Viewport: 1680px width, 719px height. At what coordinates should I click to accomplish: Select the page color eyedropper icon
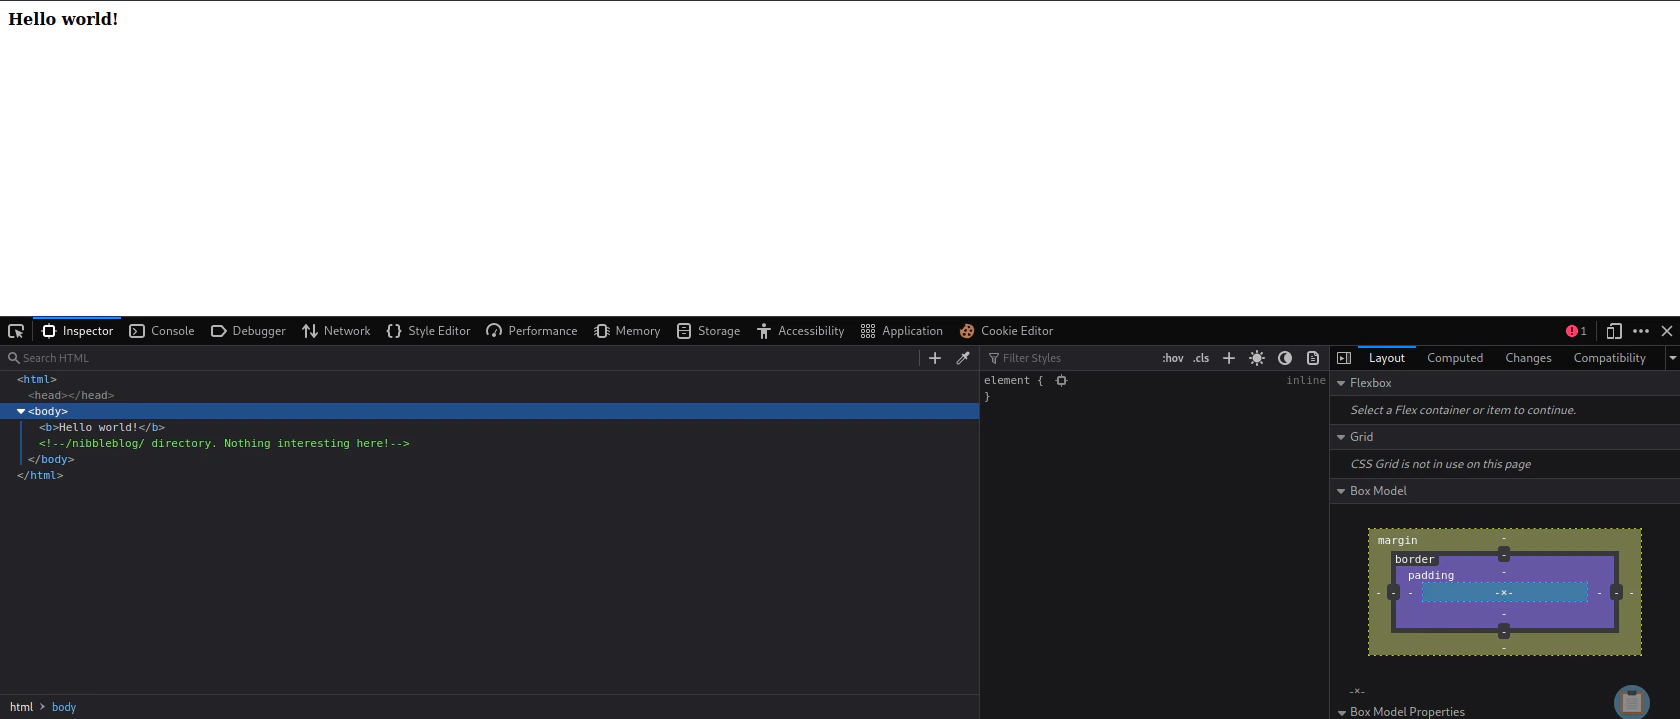963,358
